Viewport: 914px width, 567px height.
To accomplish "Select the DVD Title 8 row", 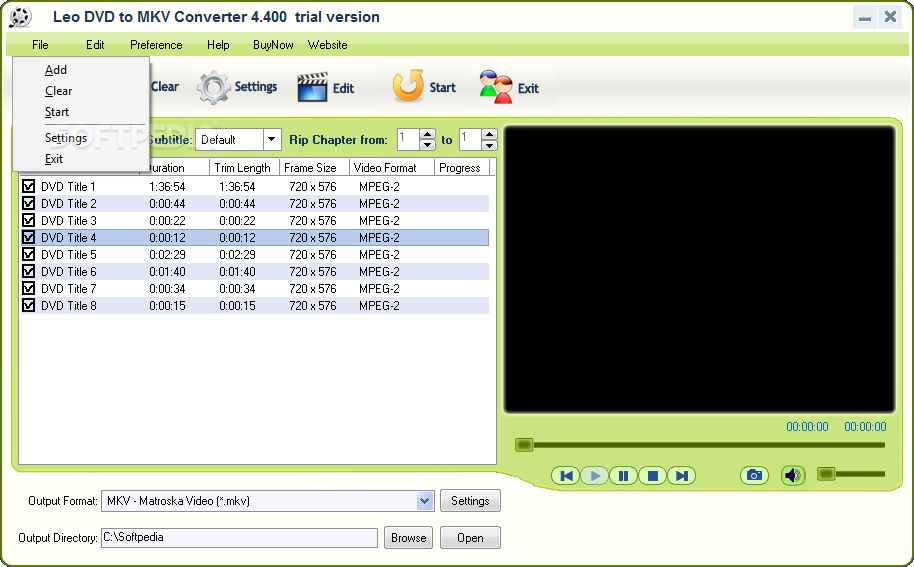I will pyautogui.click(x=255, y=305).
